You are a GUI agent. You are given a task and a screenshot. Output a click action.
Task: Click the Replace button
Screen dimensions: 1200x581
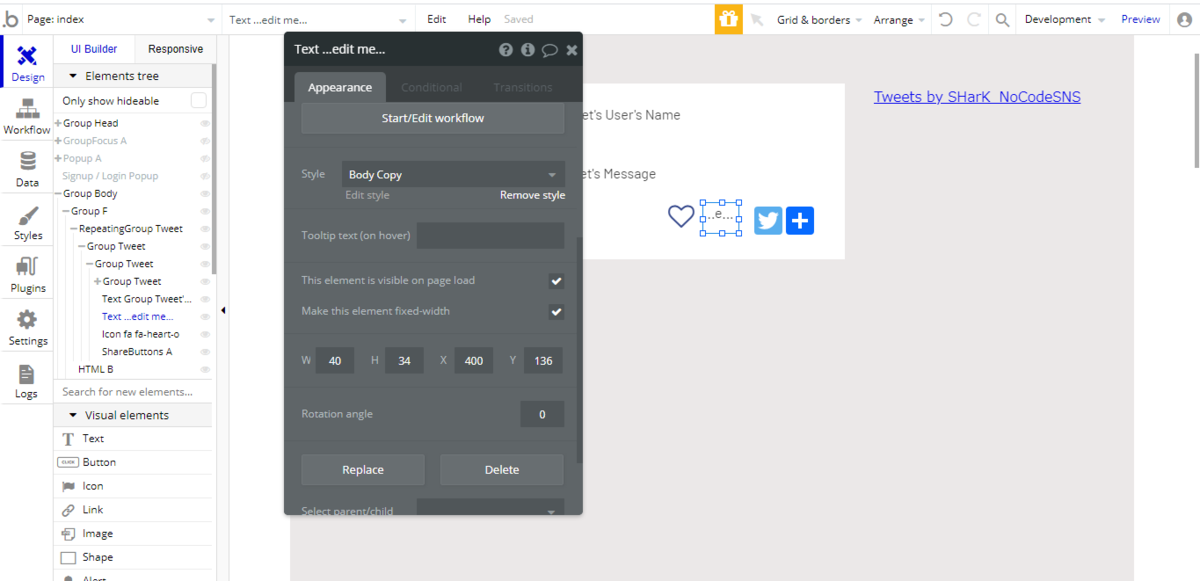click(x=363, y=470)
